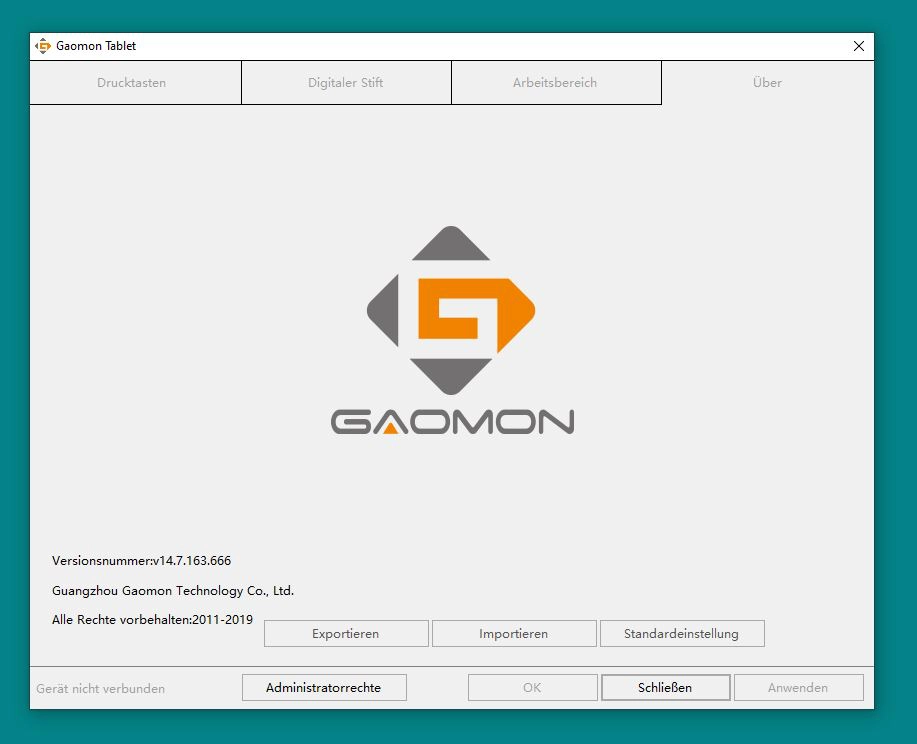Viewport: 917px width, 744px height.
Task: Close the Gaomon Tablet window
Action: pyautogui.click(x=859, y=46)
